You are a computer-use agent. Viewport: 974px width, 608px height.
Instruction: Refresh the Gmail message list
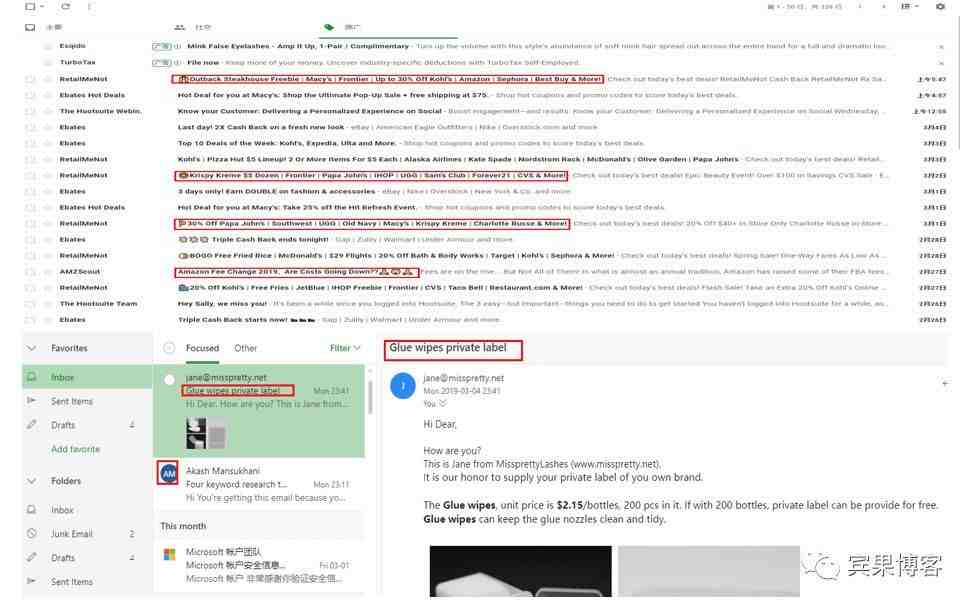coord(65,6)
